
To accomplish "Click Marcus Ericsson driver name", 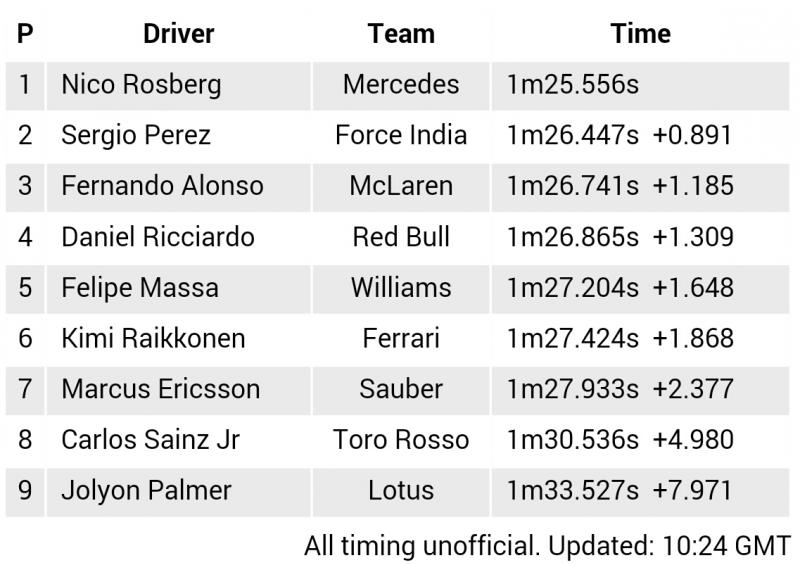I will coord(161,389).
